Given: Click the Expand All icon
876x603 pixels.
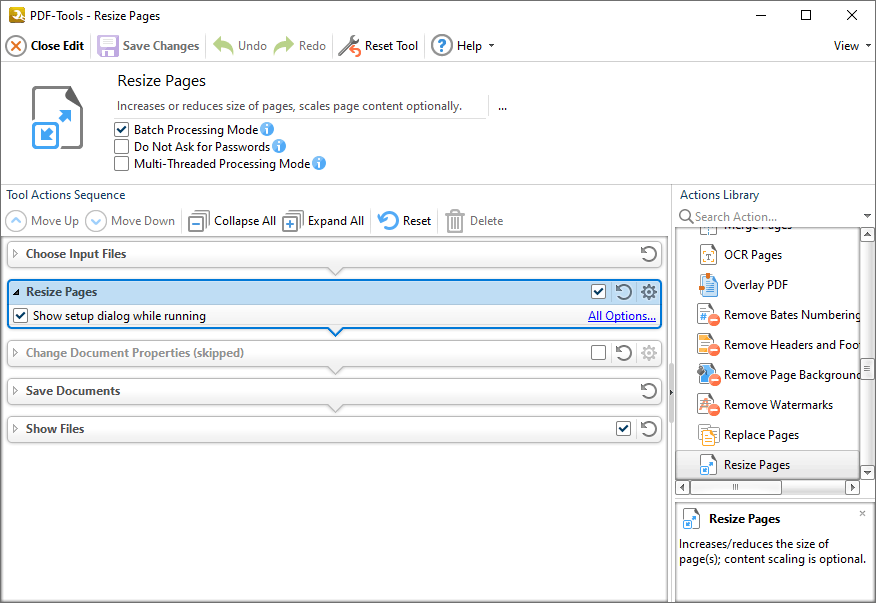Looking at the screenshot, I should [x=291, y=221].
